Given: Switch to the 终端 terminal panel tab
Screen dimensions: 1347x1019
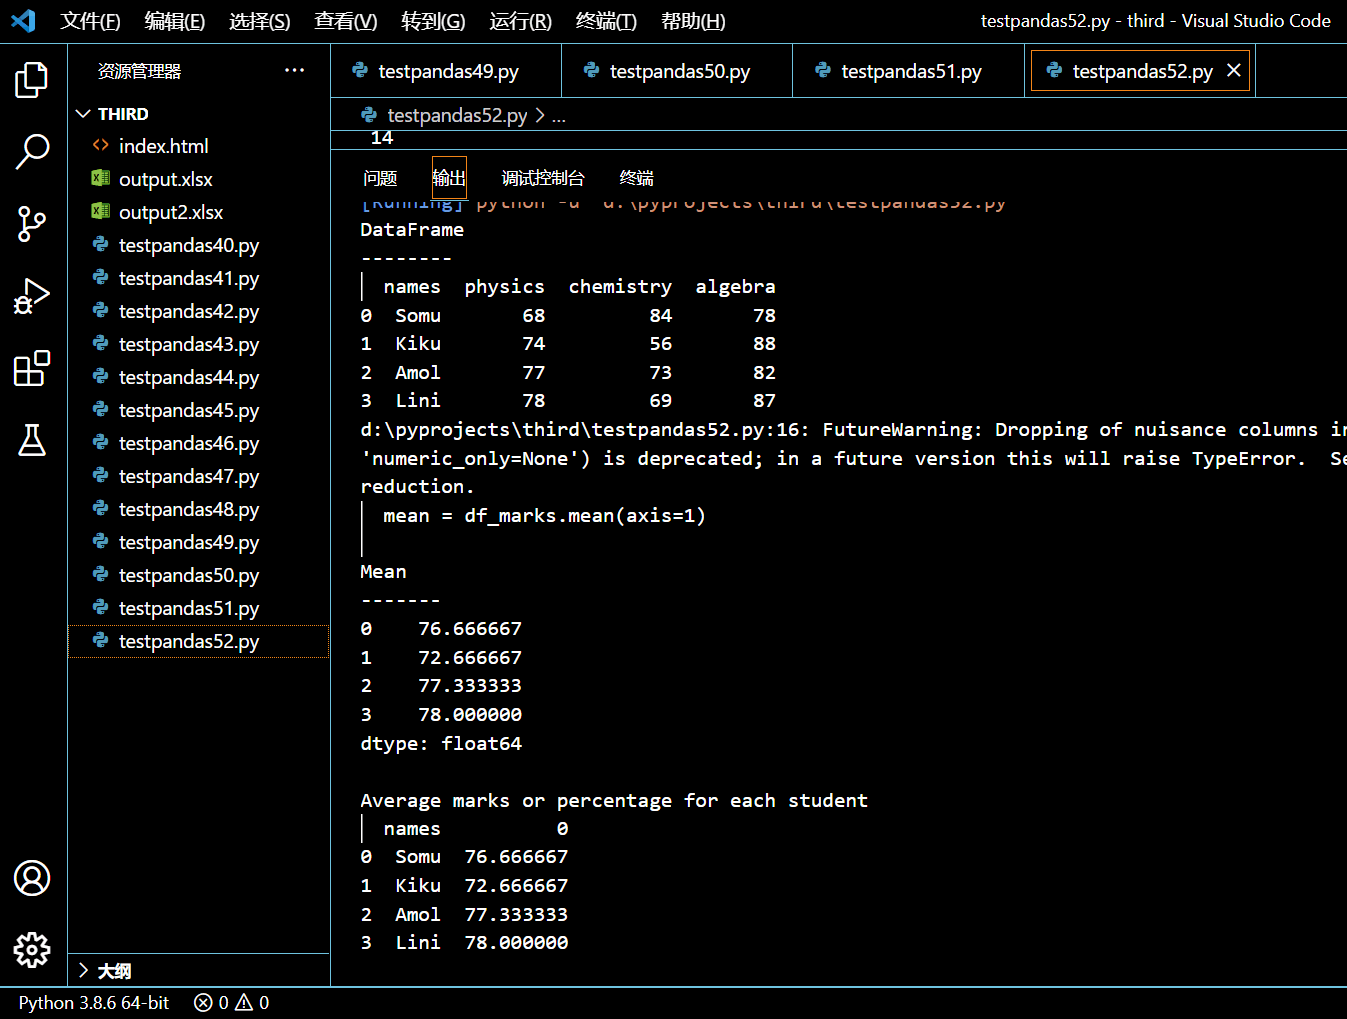Looking at the screenshot, I should (x=636, y=178).
